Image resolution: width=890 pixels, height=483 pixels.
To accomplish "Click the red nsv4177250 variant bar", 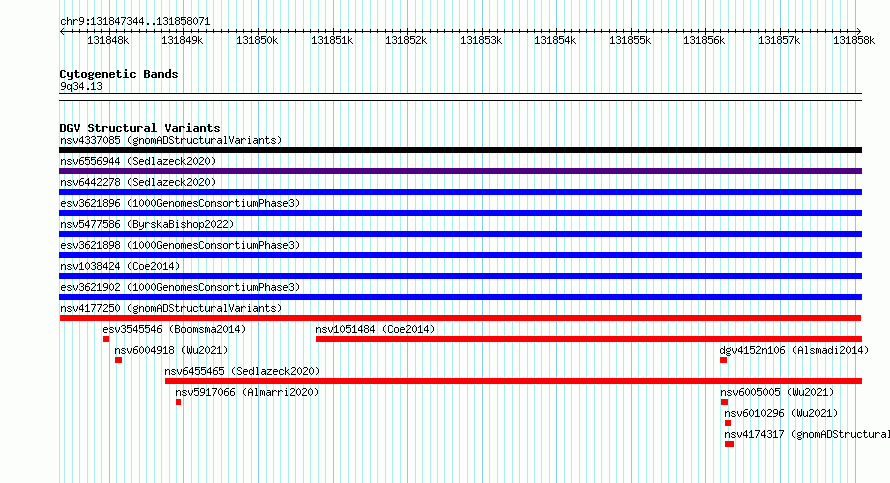I will coord(460,318).
